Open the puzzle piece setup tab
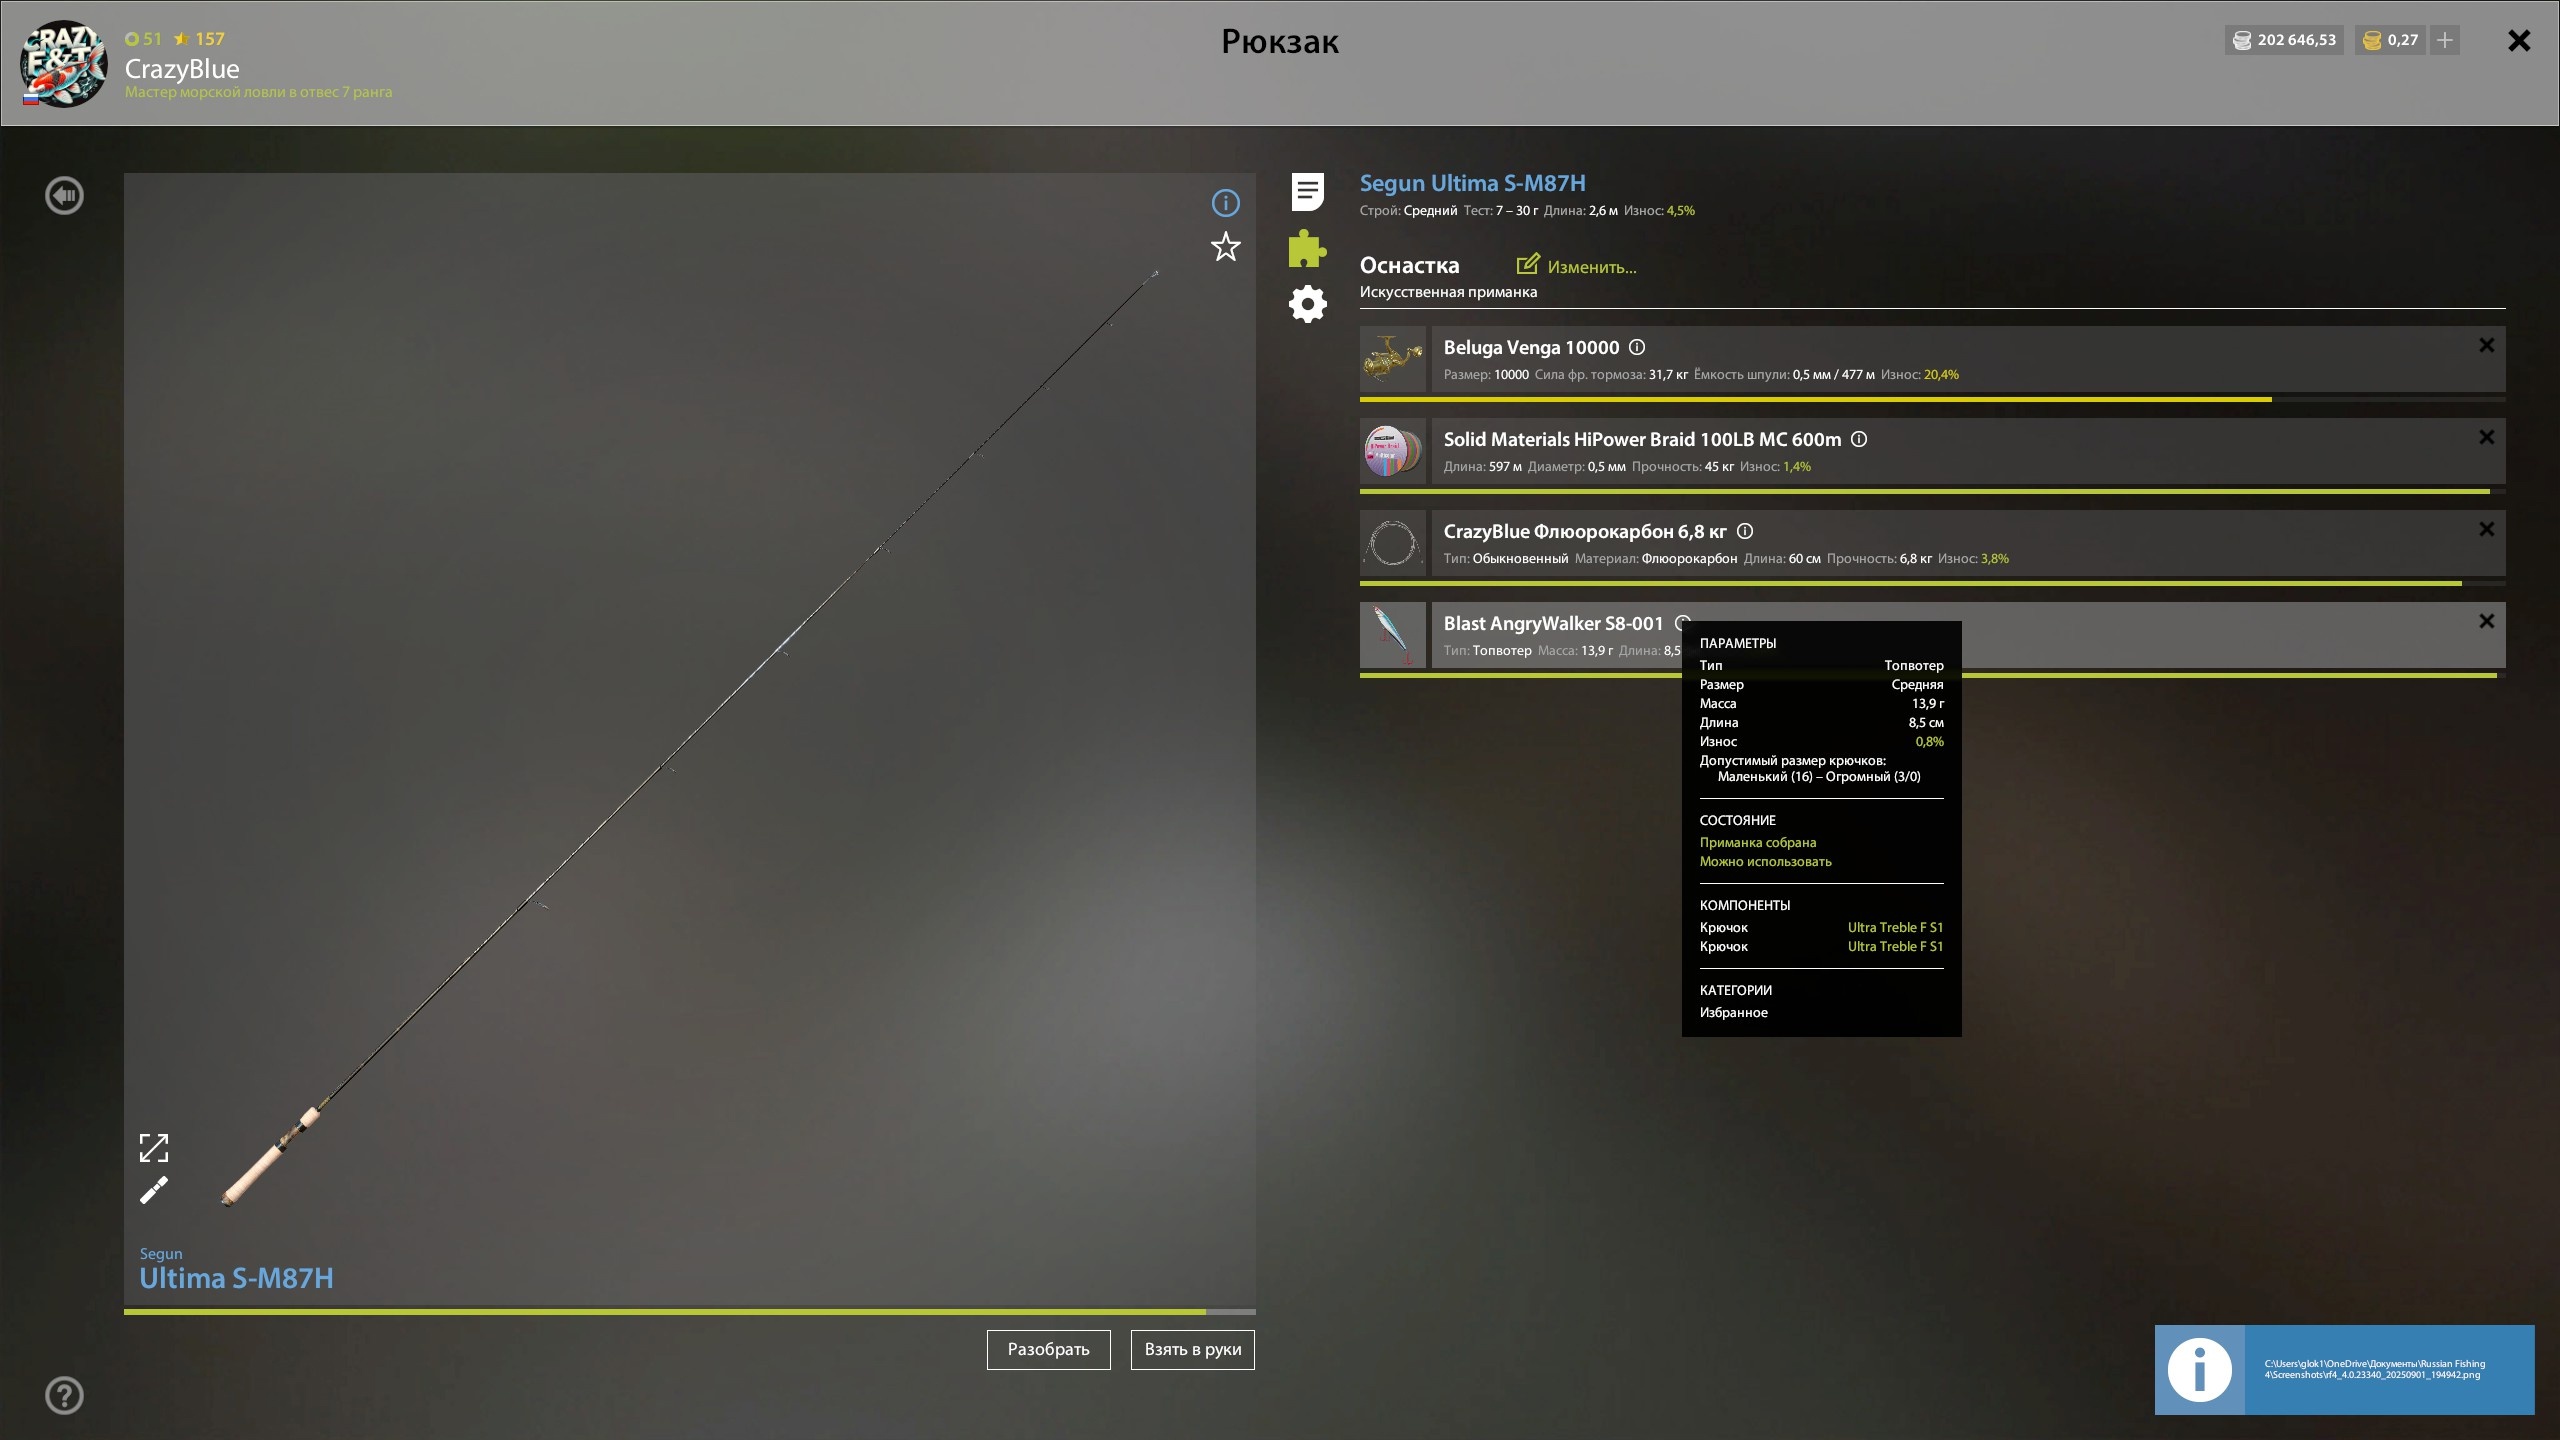The width and height of the screenshot is (2560, 1440). [1307, 249]
